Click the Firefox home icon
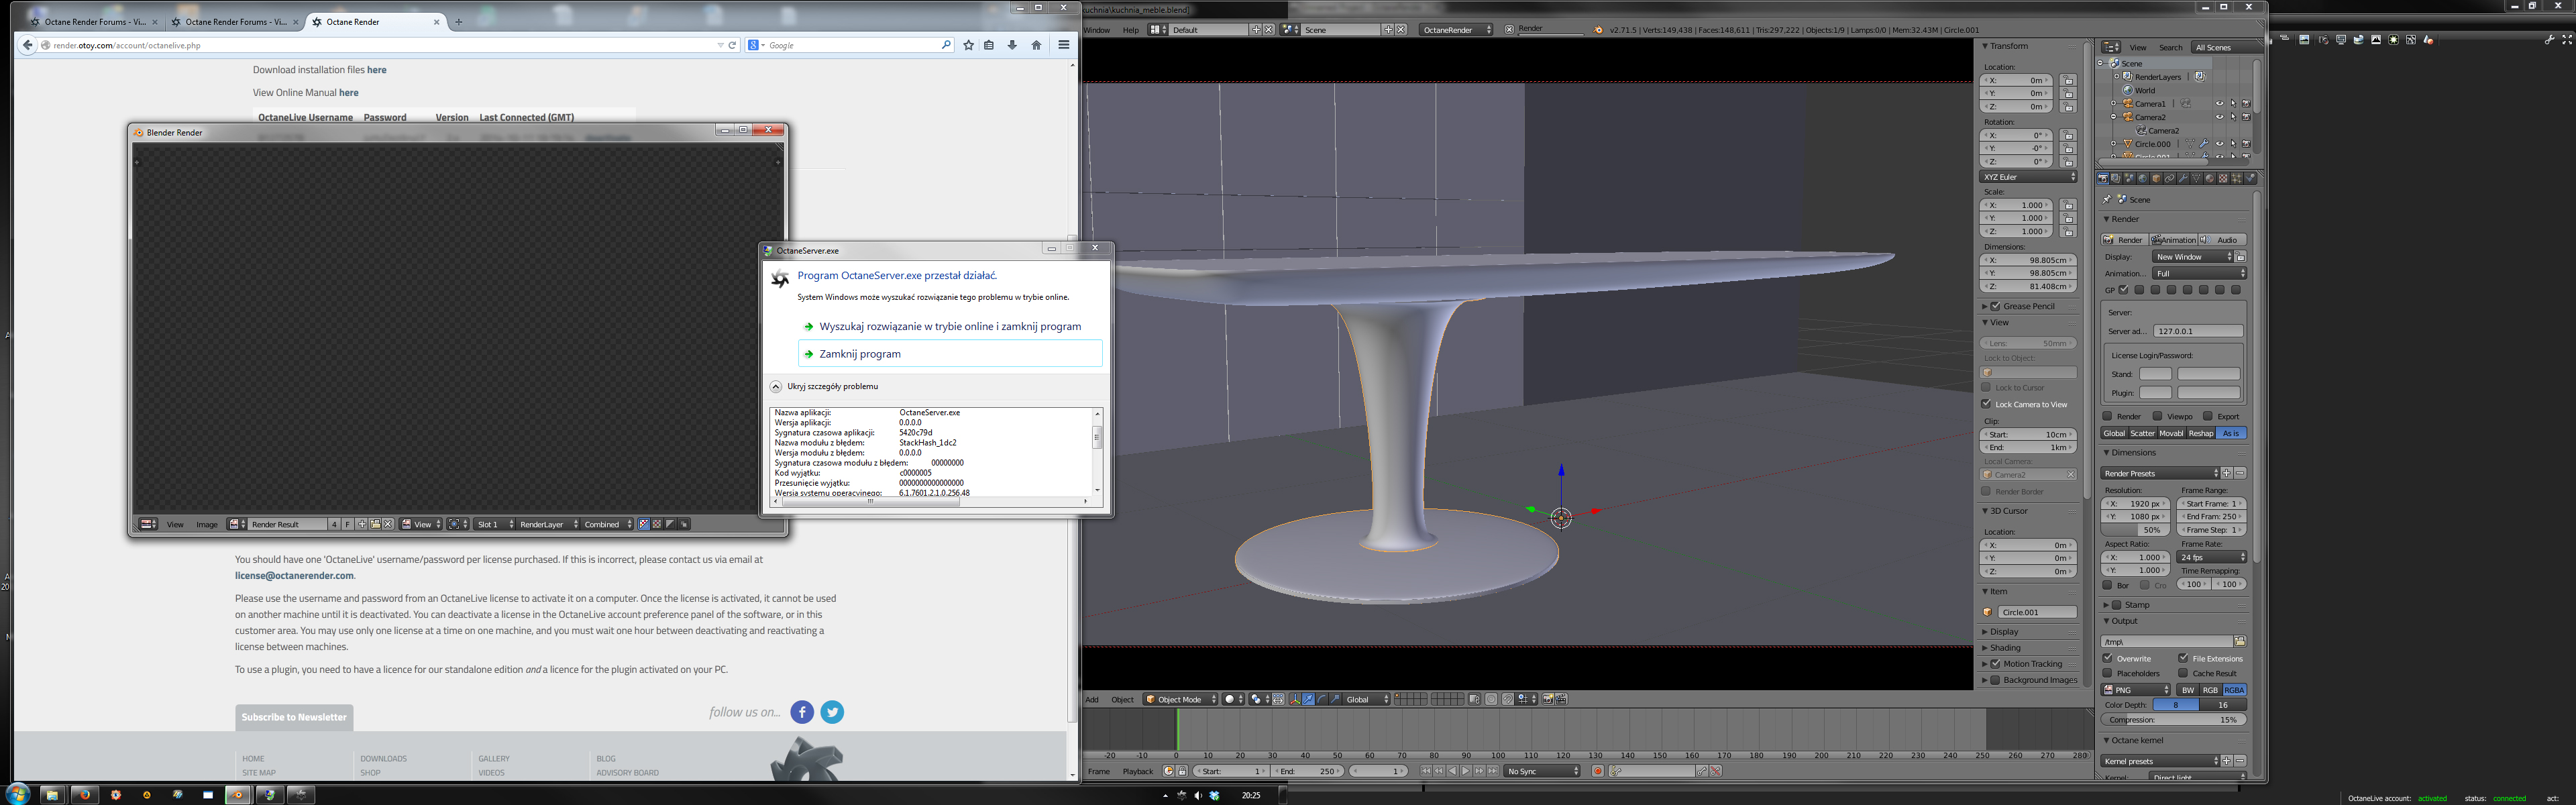 tap(1036, 45)
